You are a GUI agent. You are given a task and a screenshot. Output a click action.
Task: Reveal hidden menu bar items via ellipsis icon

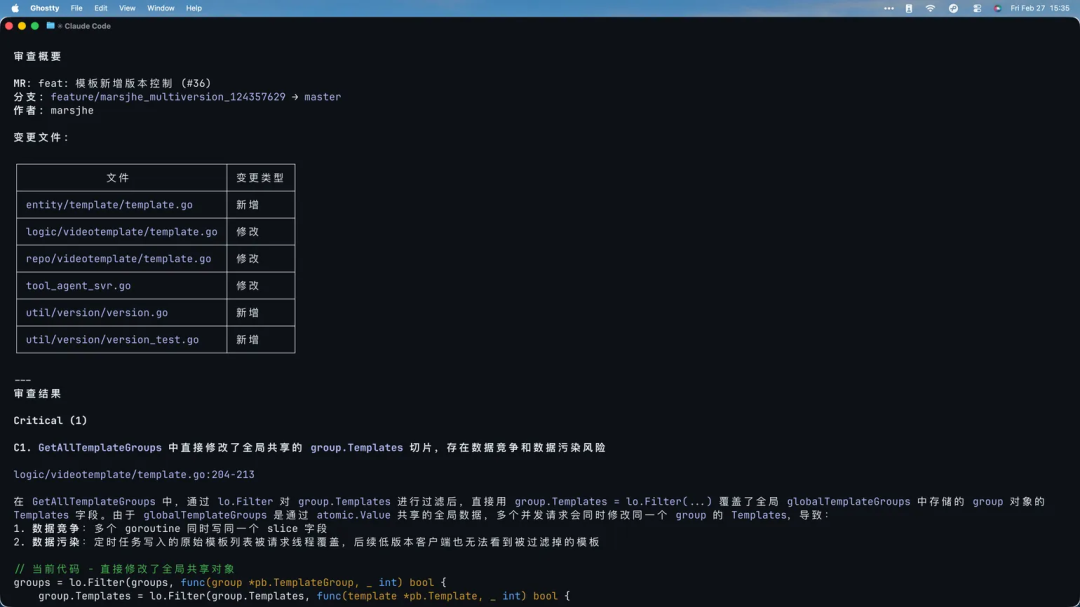tap(889, 8)
